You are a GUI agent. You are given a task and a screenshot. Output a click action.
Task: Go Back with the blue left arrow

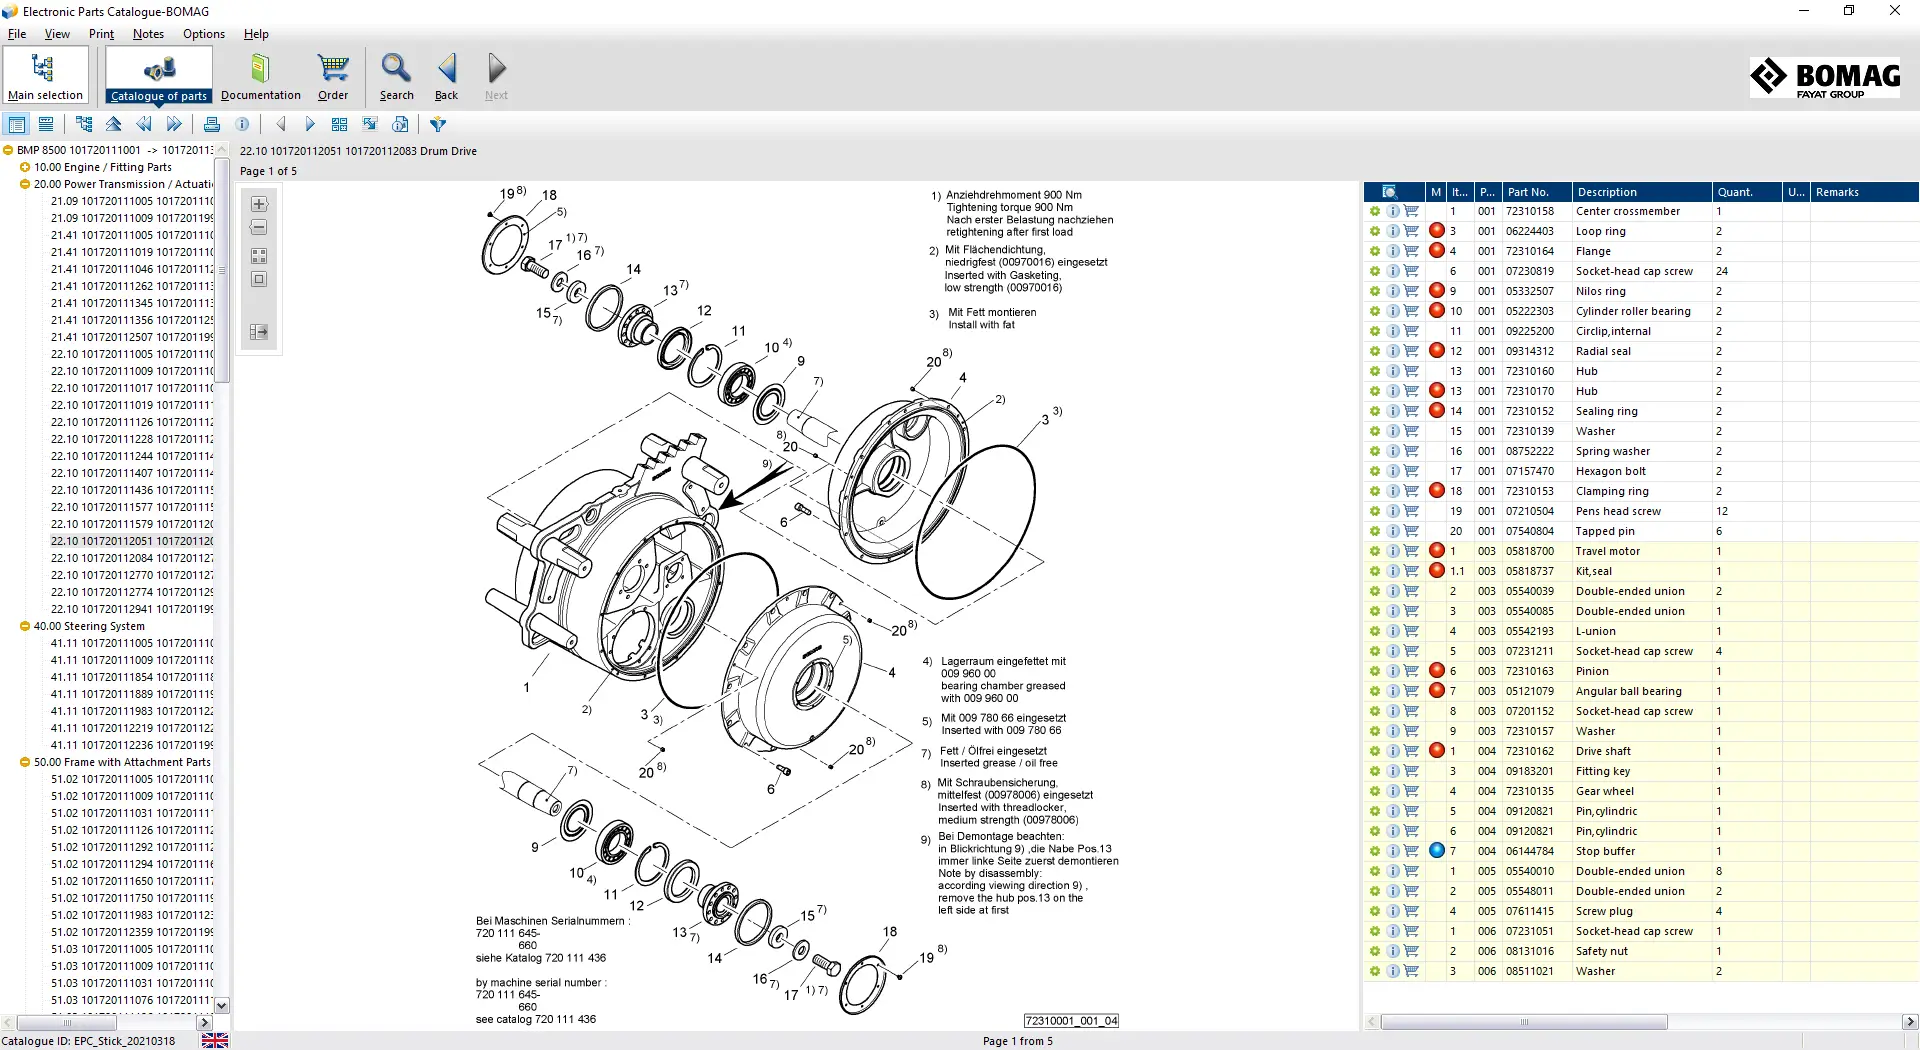pyautogui.click(x=446, y=76)
